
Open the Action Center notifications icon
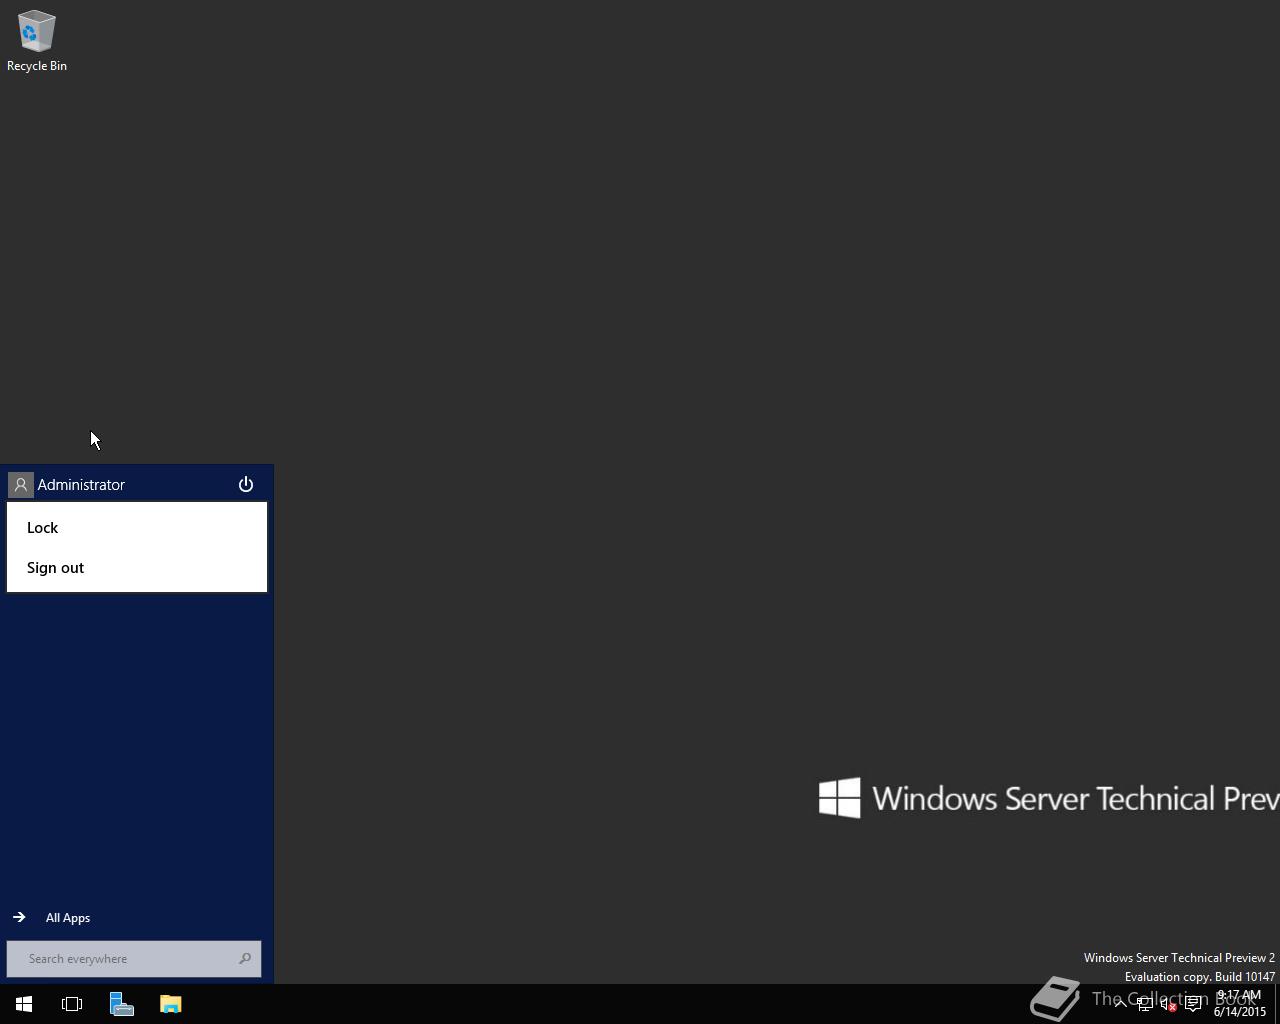point(1193,1004)
